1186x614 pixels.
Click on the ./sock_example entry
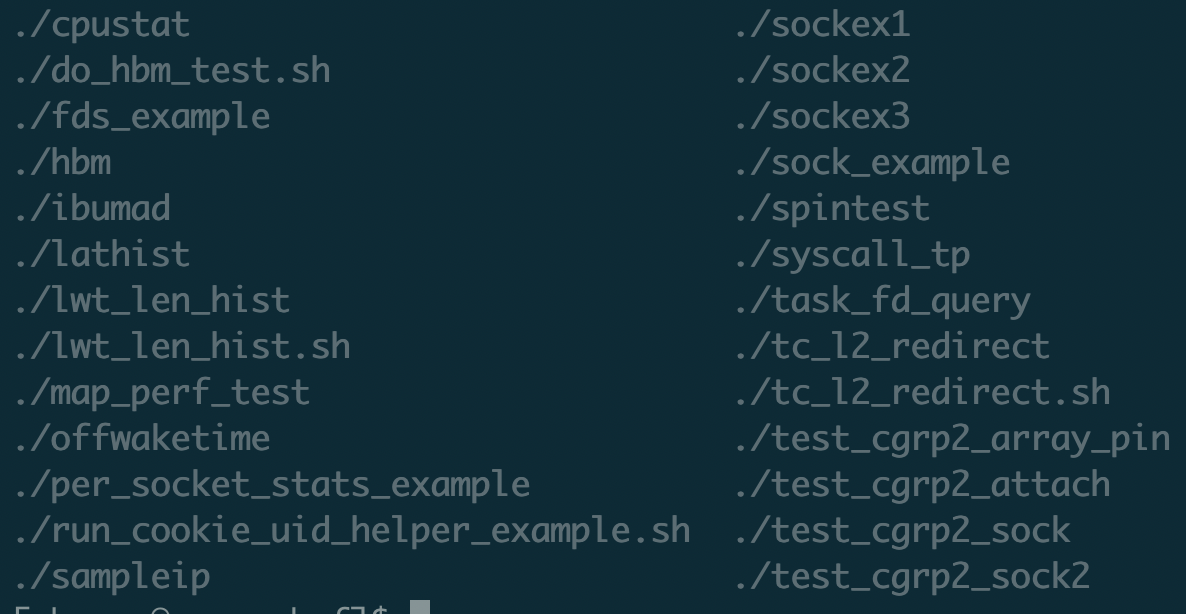click(872, 163)
